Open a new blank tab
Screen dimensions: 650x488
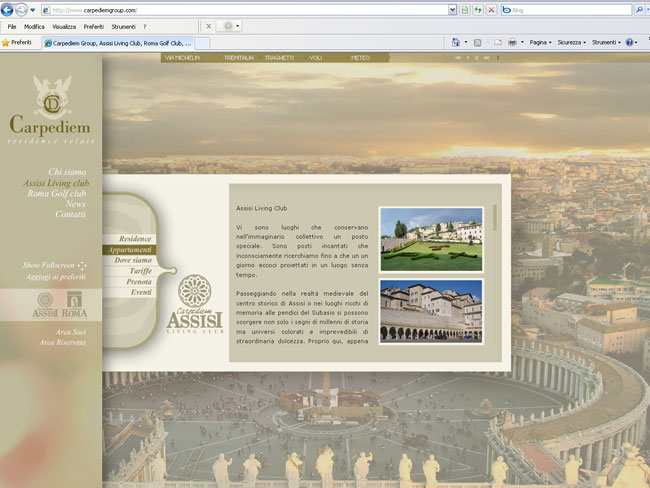pyautogui.click(x=202, y=43)
